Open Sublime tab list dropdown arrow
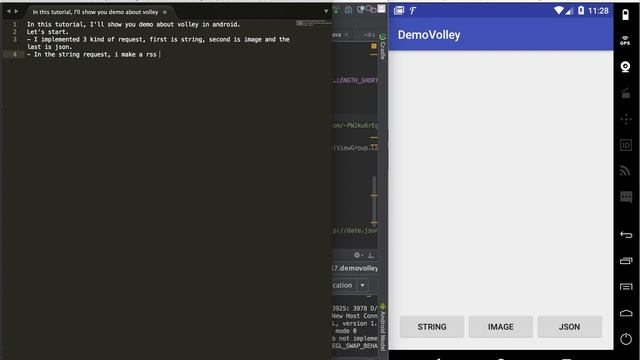 (x=326, y=11)
